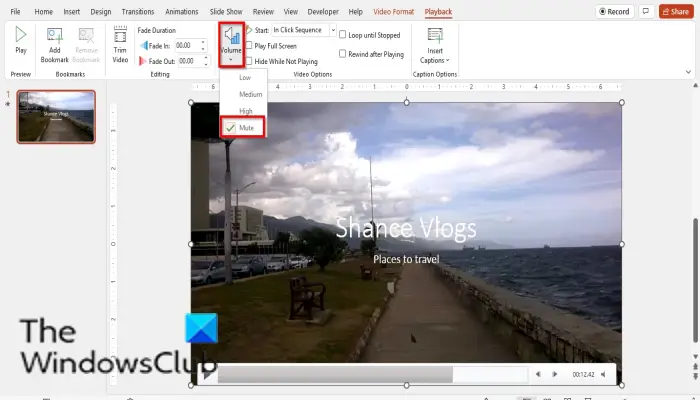Viewport: 700px width, 400px height.
Task: Select Low volume option
Action: (x=243, y=77)
